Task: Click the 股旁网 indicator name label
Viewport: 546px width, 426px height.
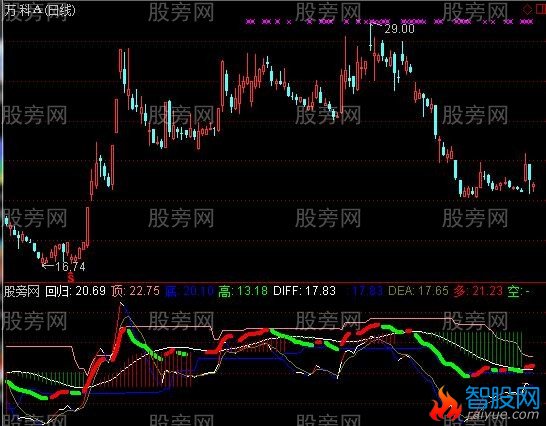Action: point(22,291)
